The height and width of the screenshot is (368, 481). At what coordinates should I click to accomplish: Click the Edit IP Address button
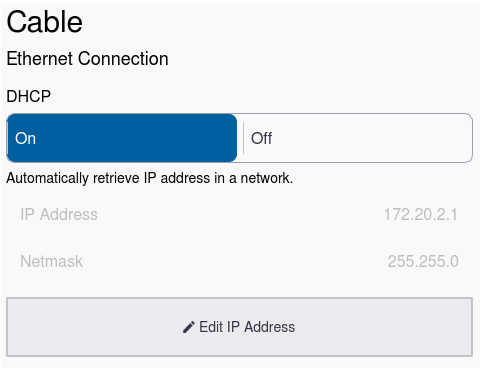(x=239, y=327)
